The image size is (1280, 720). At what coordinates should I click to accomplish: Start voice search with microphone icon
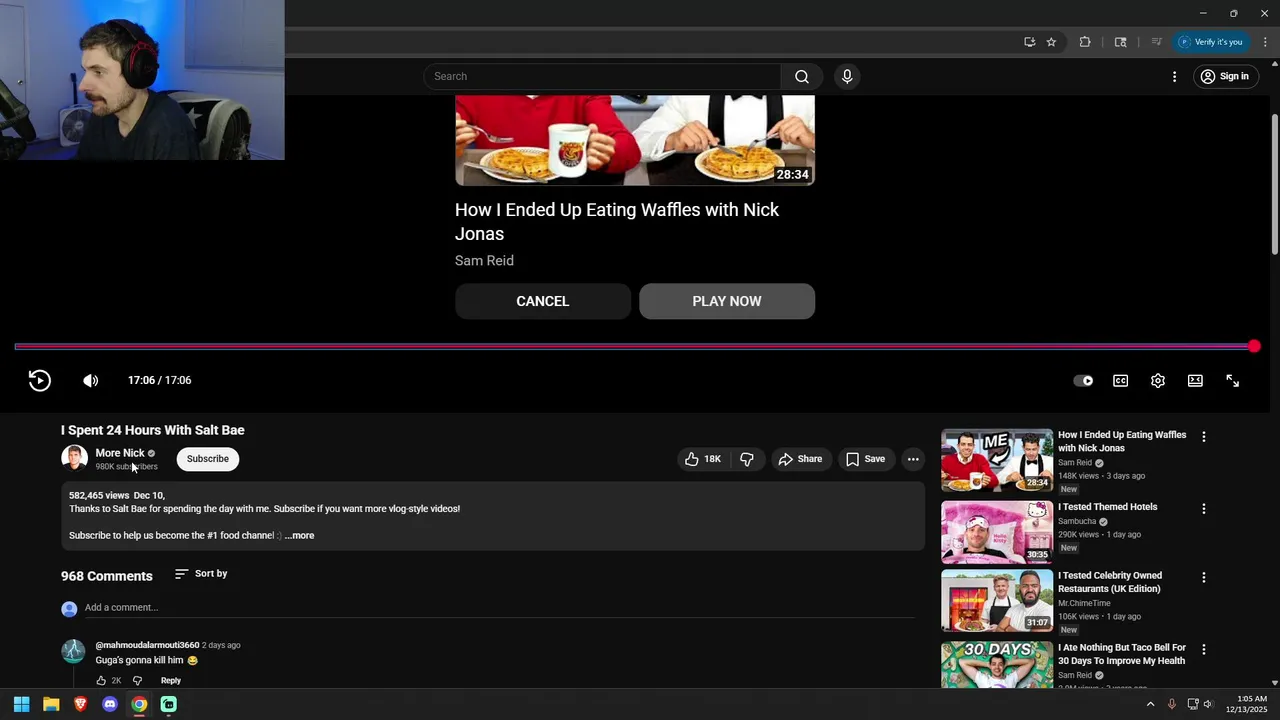pos(847,76)
